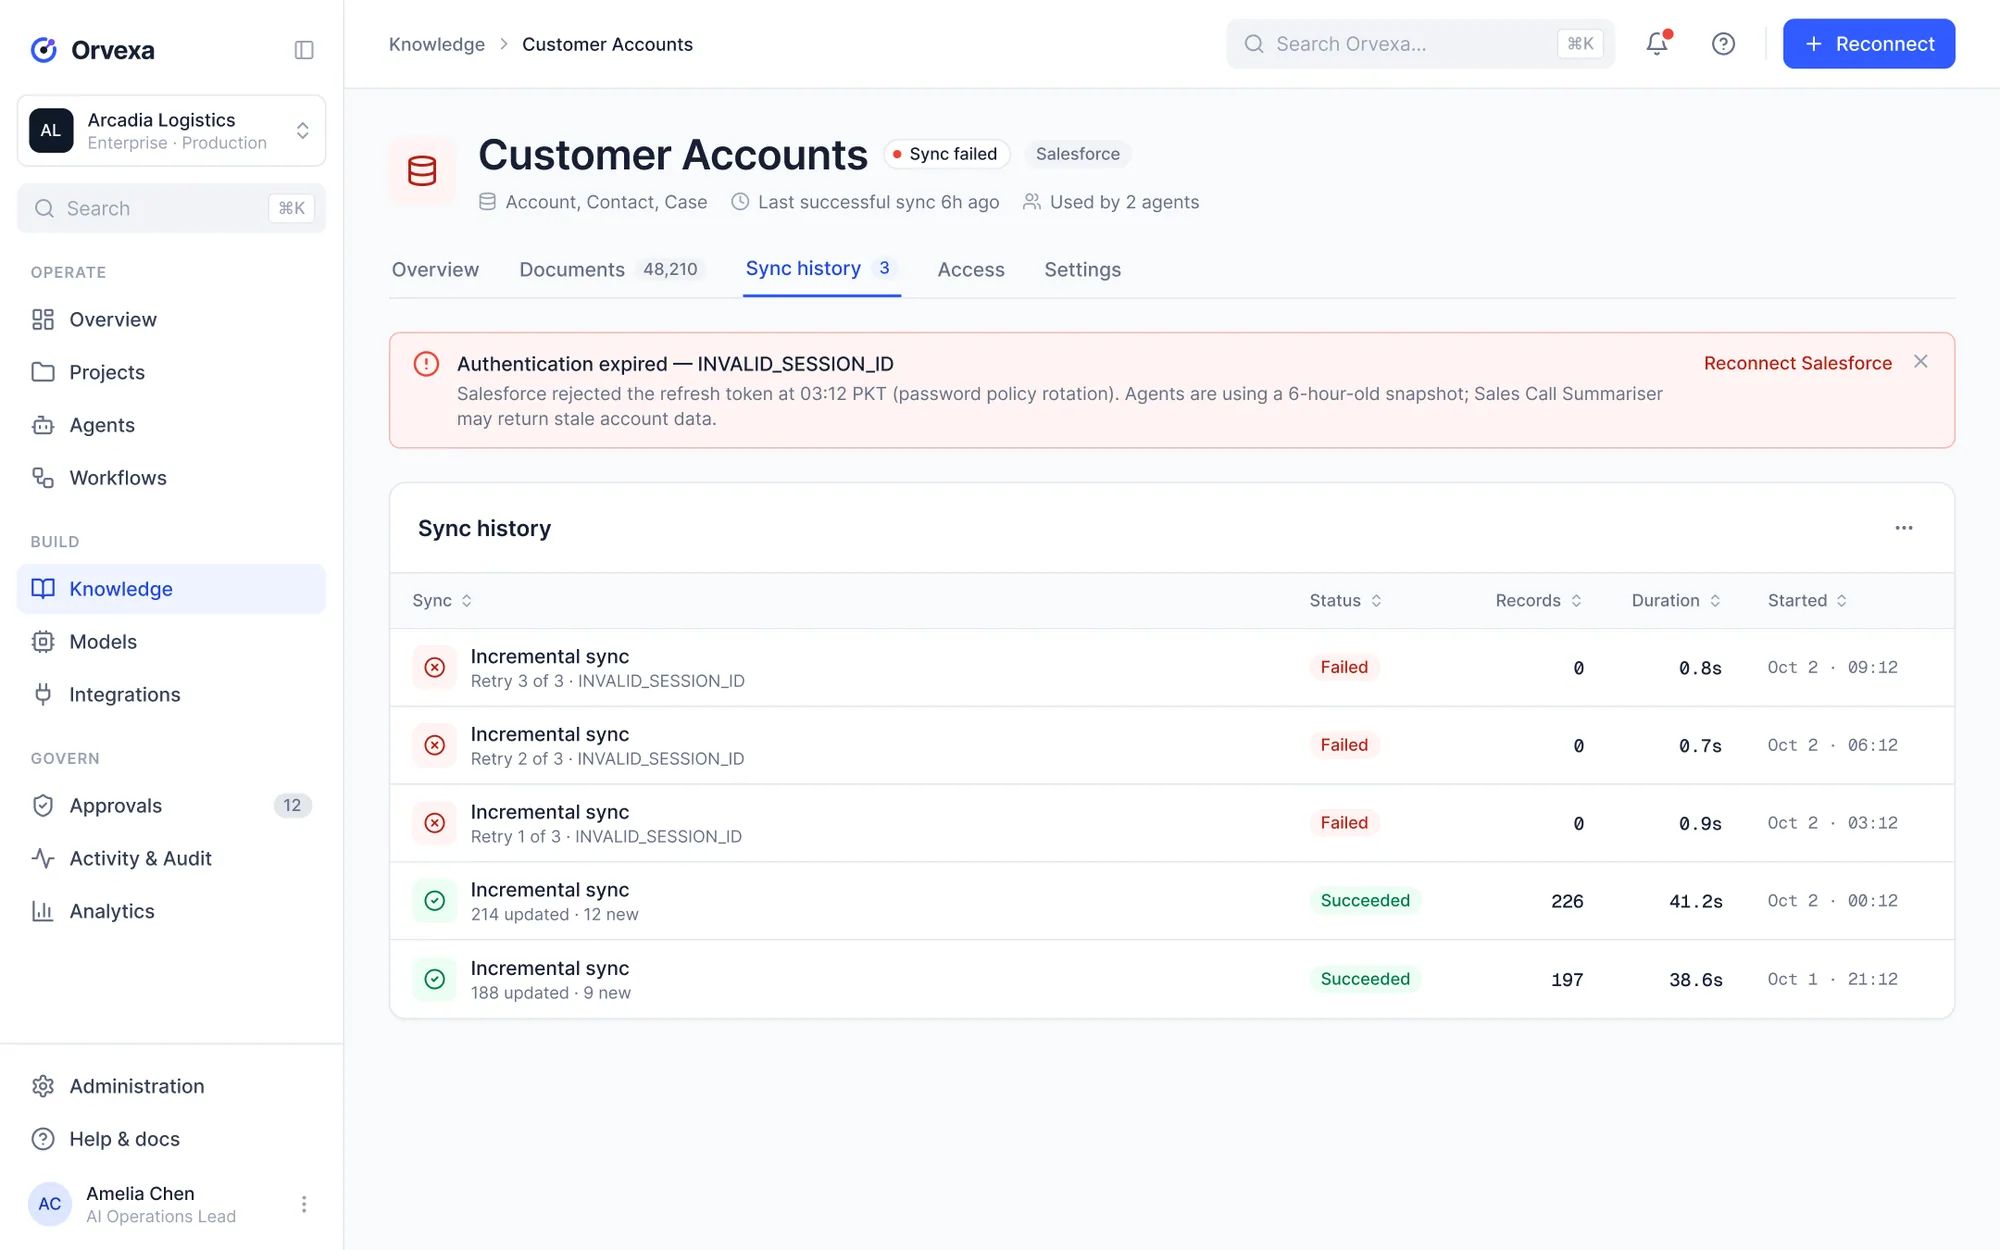Click the Reconnect Salesforce link

tap(1797, 363)
